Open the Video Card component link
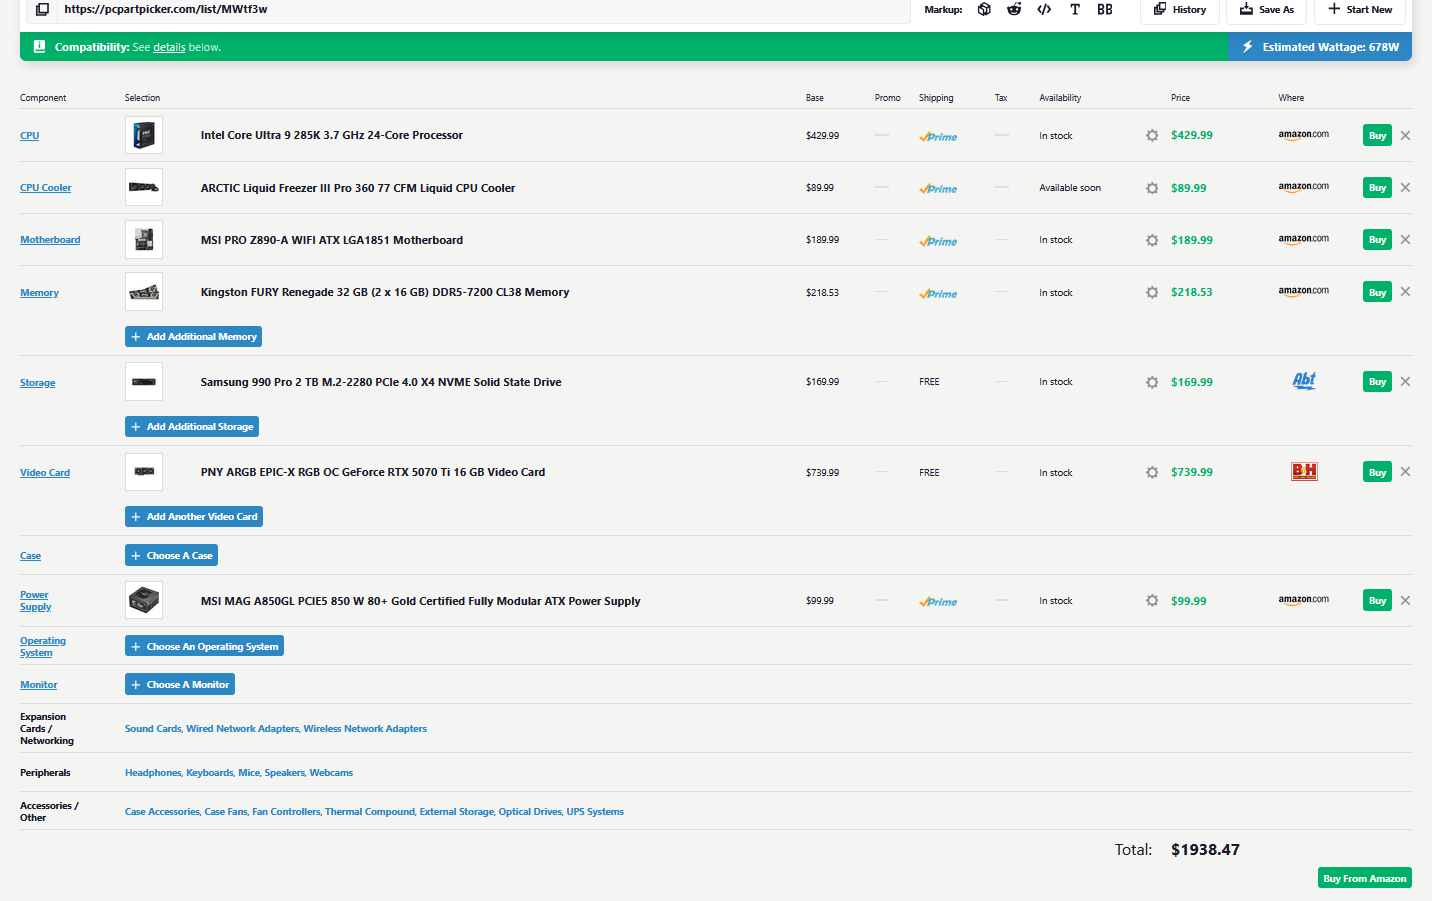 click(45, 473)
